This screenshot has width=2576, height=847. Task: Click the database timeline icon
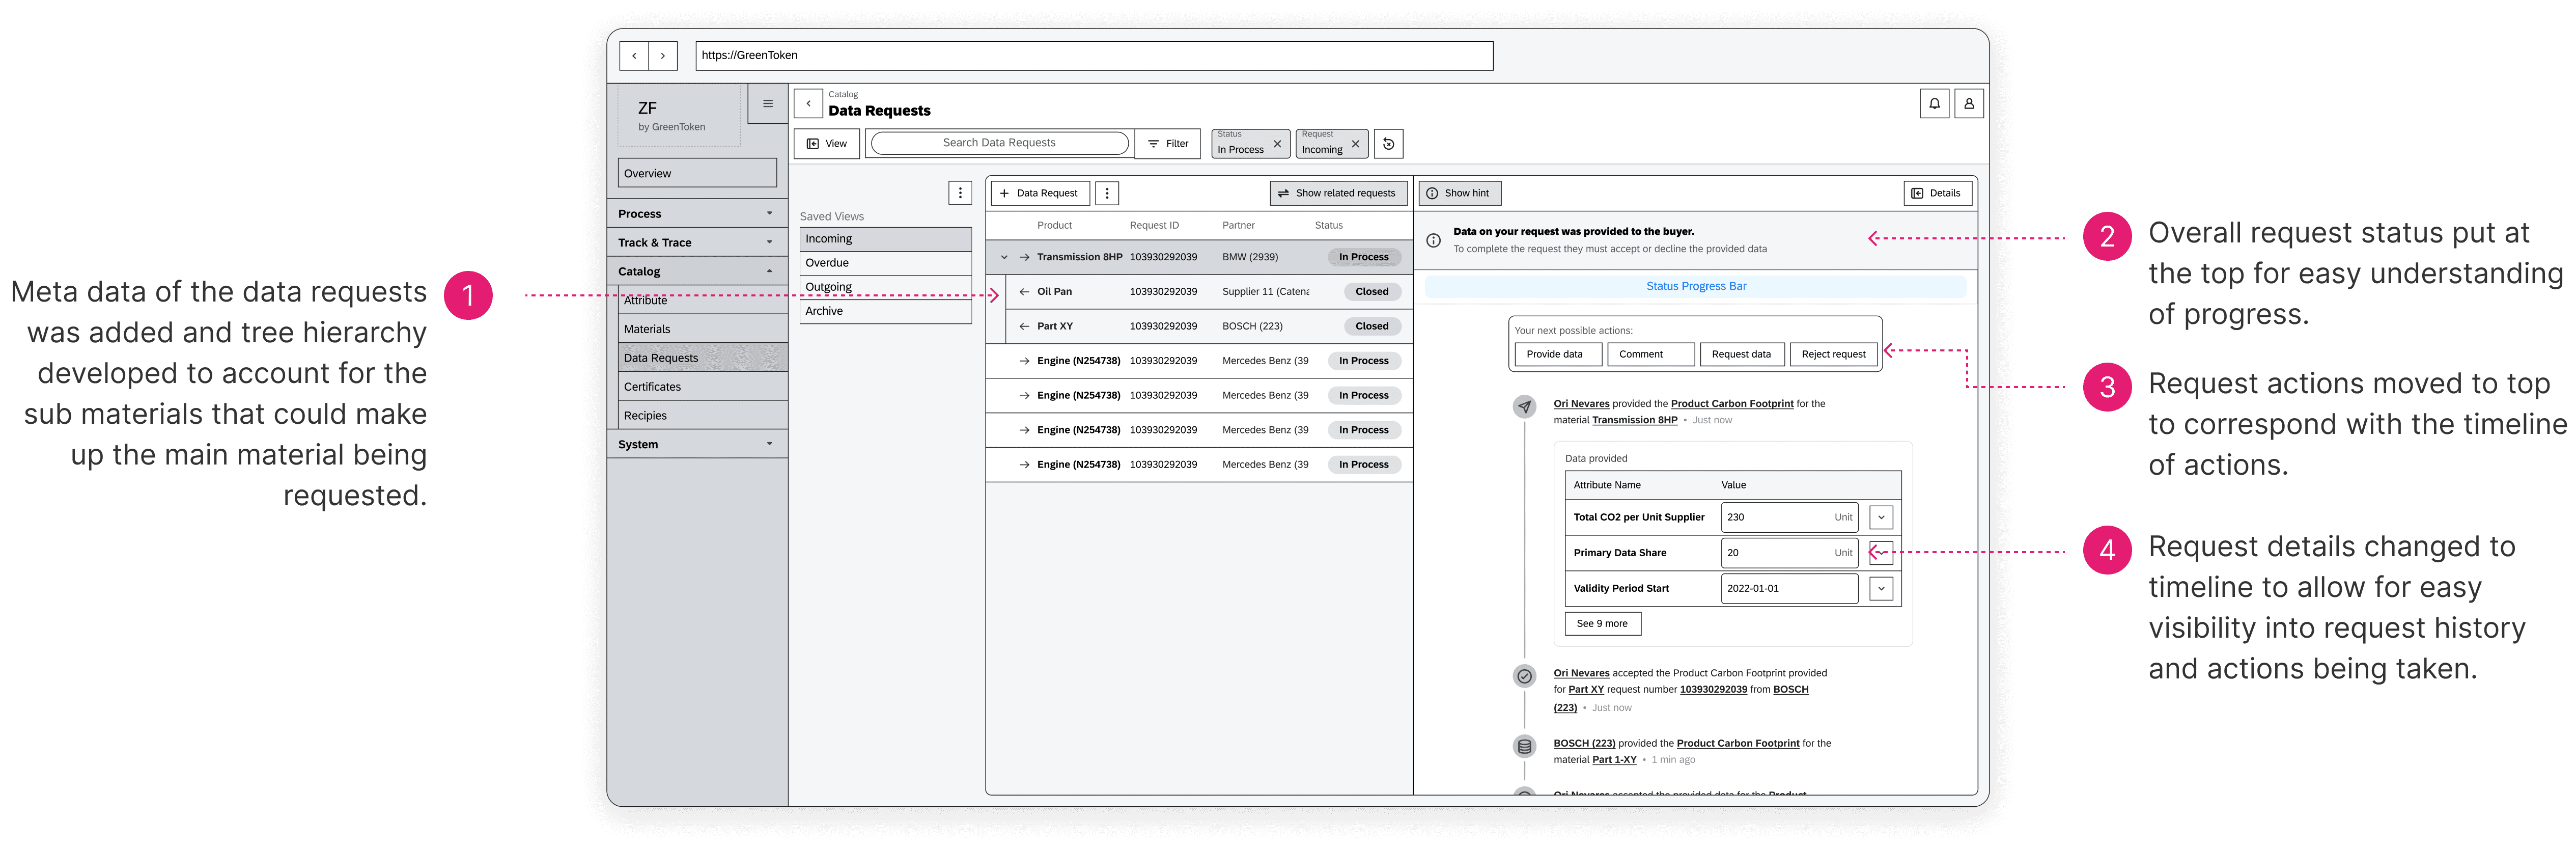point(1524,747)
